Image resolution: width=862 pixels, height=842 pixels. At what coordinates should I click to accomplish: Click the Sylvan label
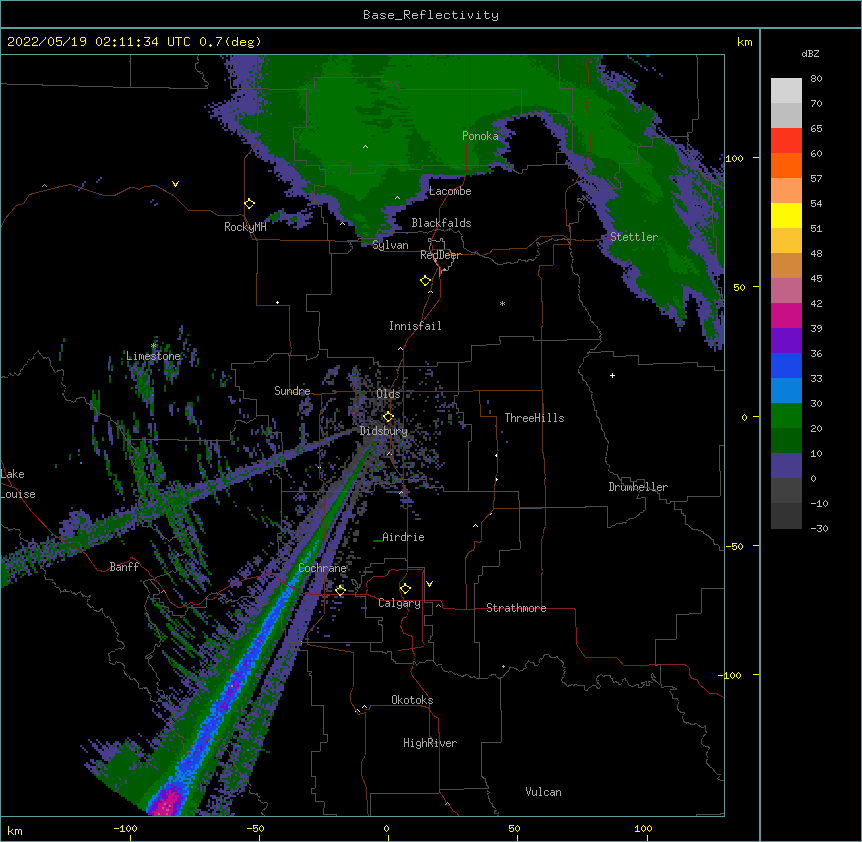pos(390,245)
